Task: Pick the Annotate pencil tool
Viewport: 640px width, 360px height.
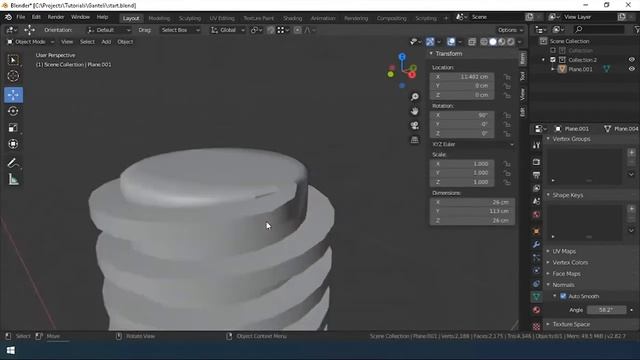Action: 13,163
